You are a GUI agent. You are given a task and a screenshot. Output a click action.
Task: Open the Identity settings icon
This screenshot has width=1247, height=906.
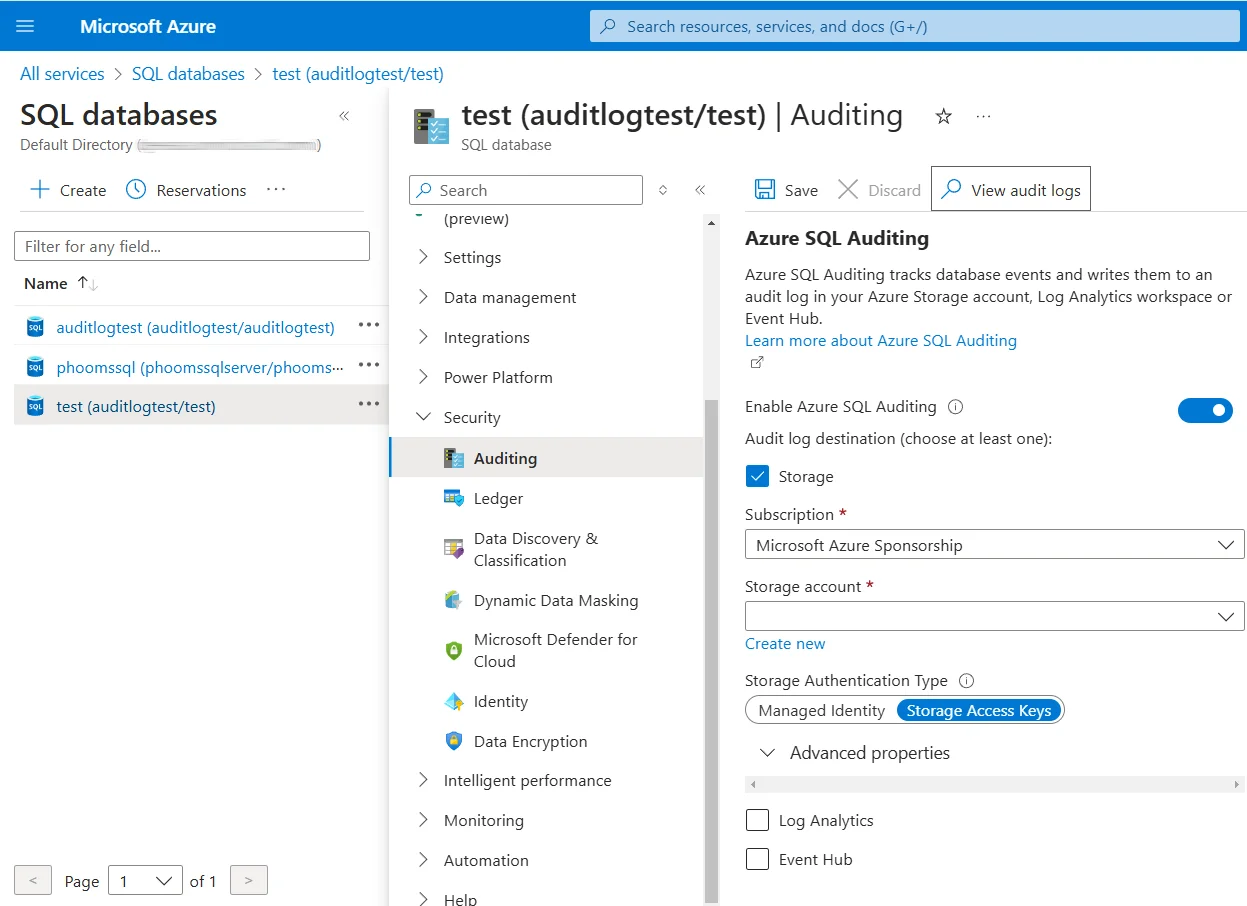pos(454,701)
